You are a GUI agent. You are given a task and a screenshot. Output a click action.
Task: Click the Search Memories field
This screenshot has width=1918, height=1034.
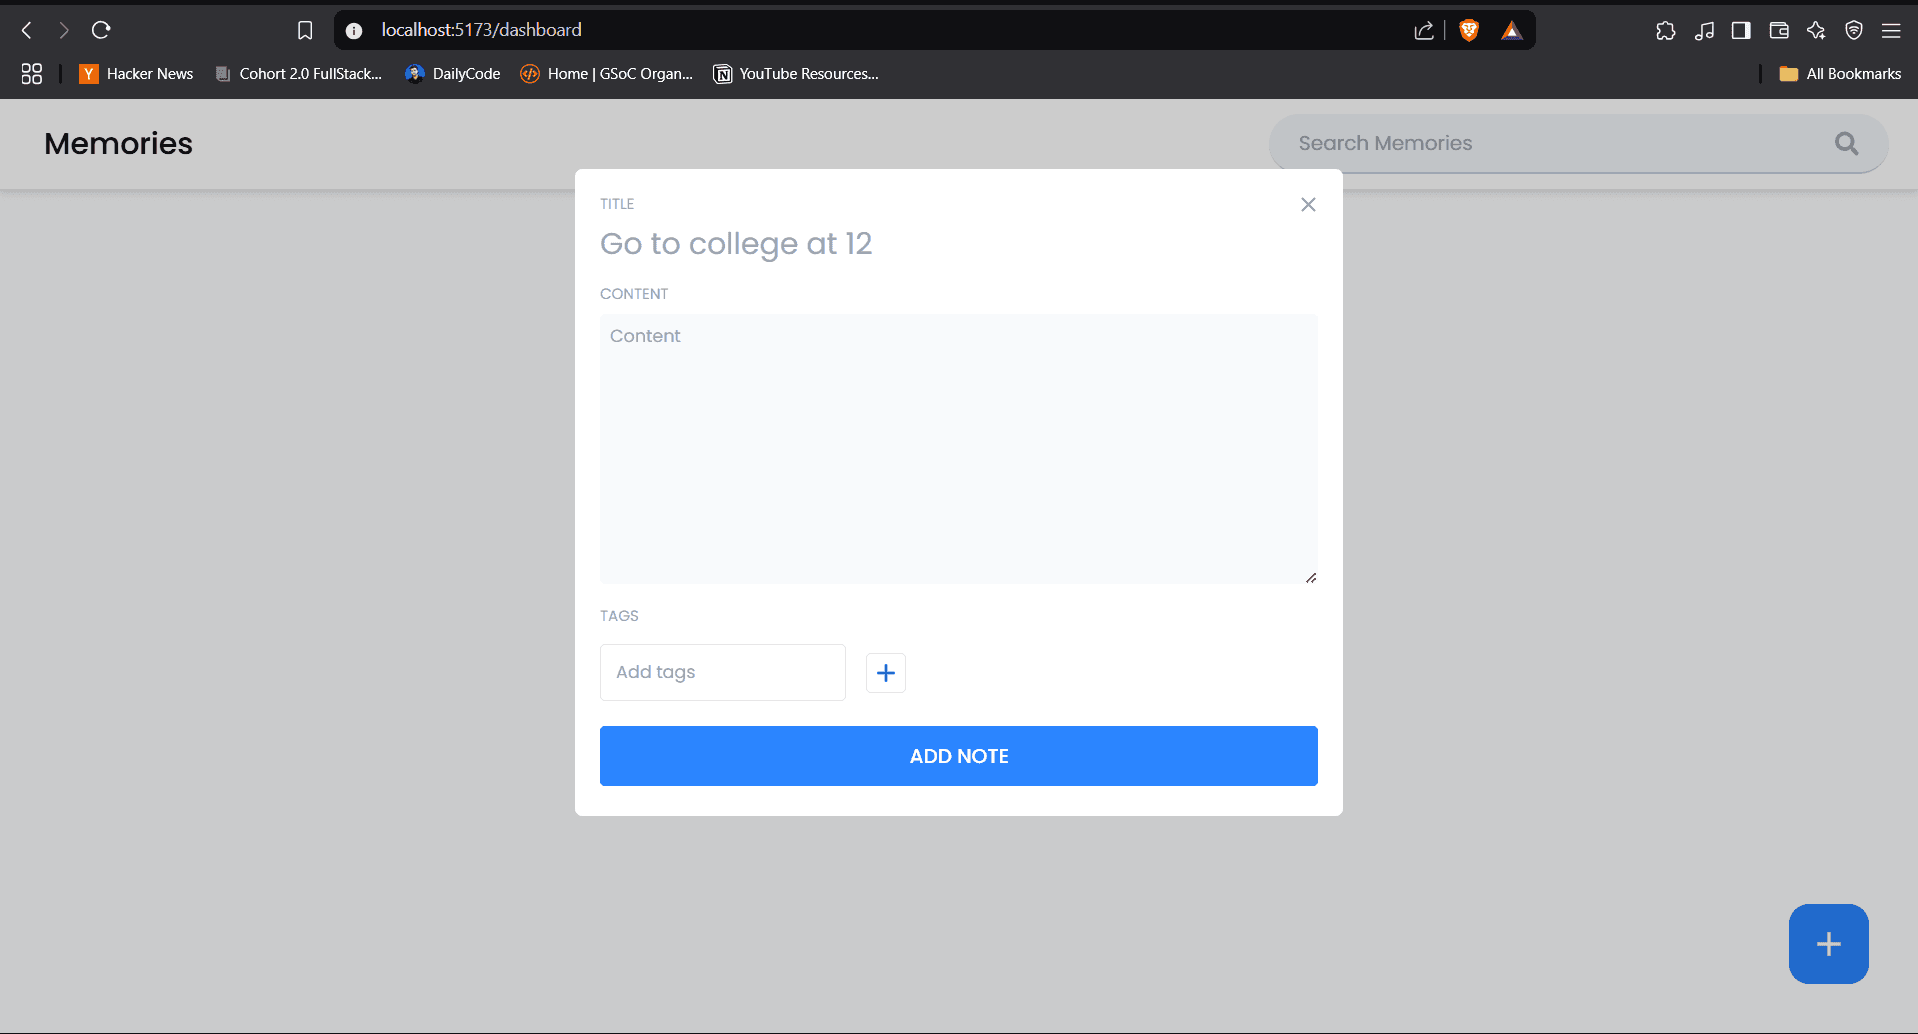(x=1550, y=144)
